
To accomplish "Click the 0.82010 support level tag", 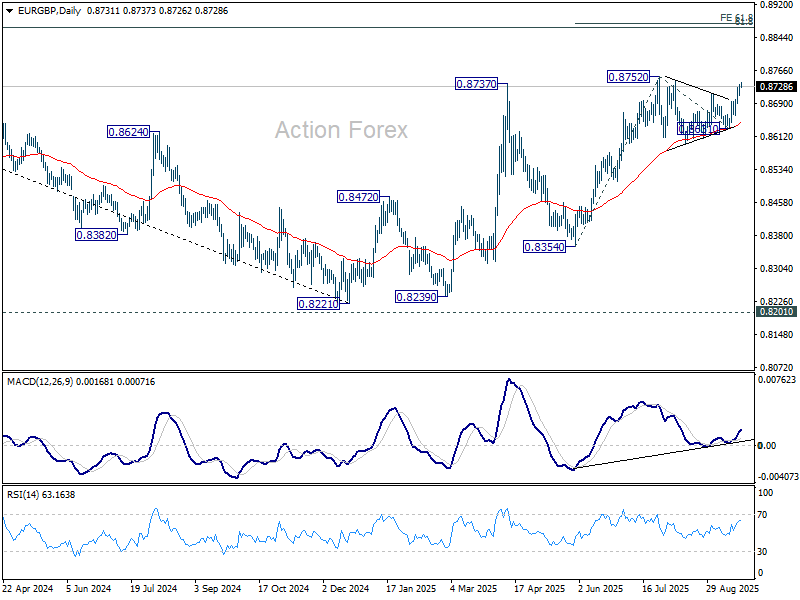I will click(777, 312).
